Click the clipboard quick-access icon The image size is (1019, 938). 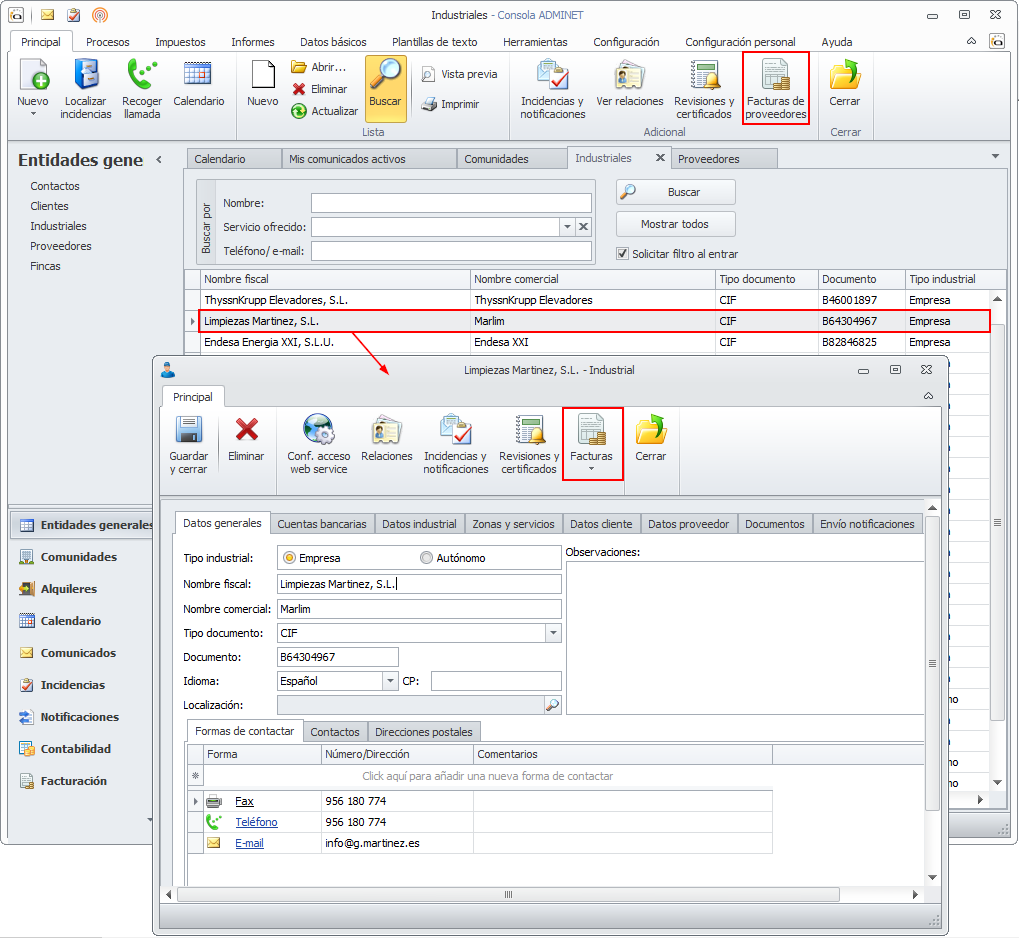click(74, 14)
